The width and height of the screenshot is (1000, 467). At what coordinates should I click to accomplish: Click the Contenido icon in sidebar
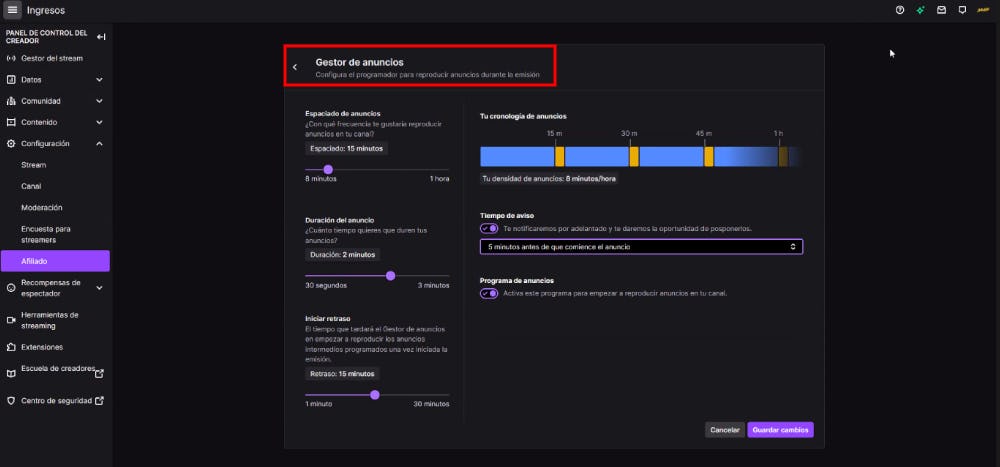click(x=11, y=122)
